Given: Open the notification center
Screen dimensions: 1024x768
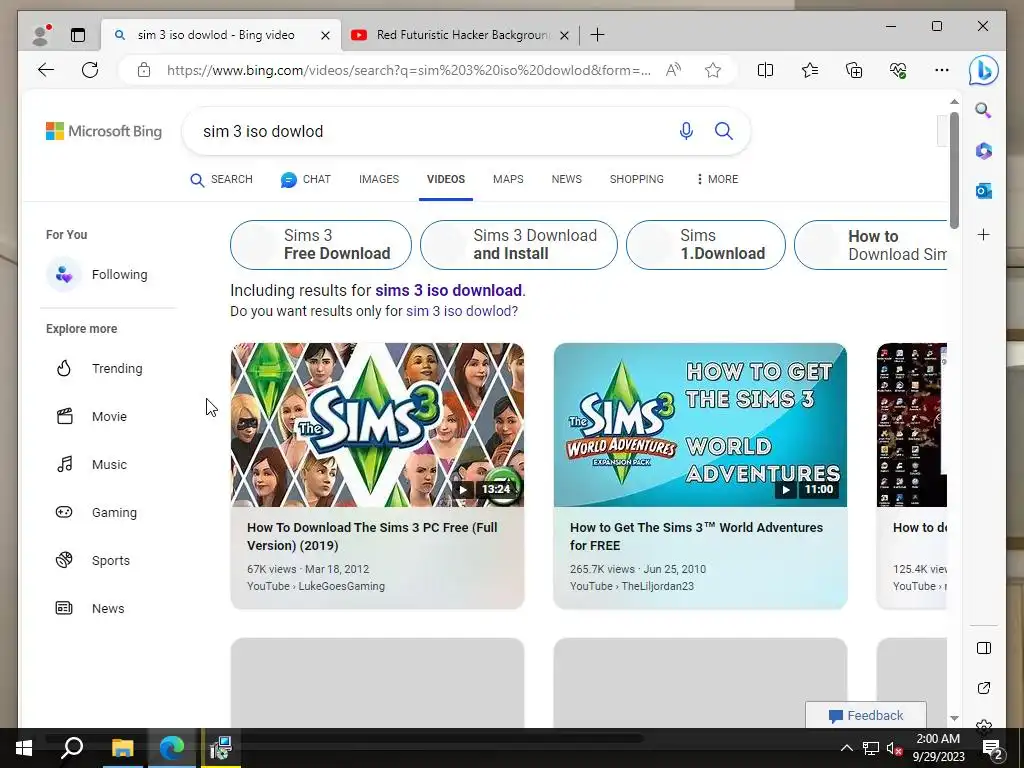Looking at the screenshot, I should tap(993, 748).
